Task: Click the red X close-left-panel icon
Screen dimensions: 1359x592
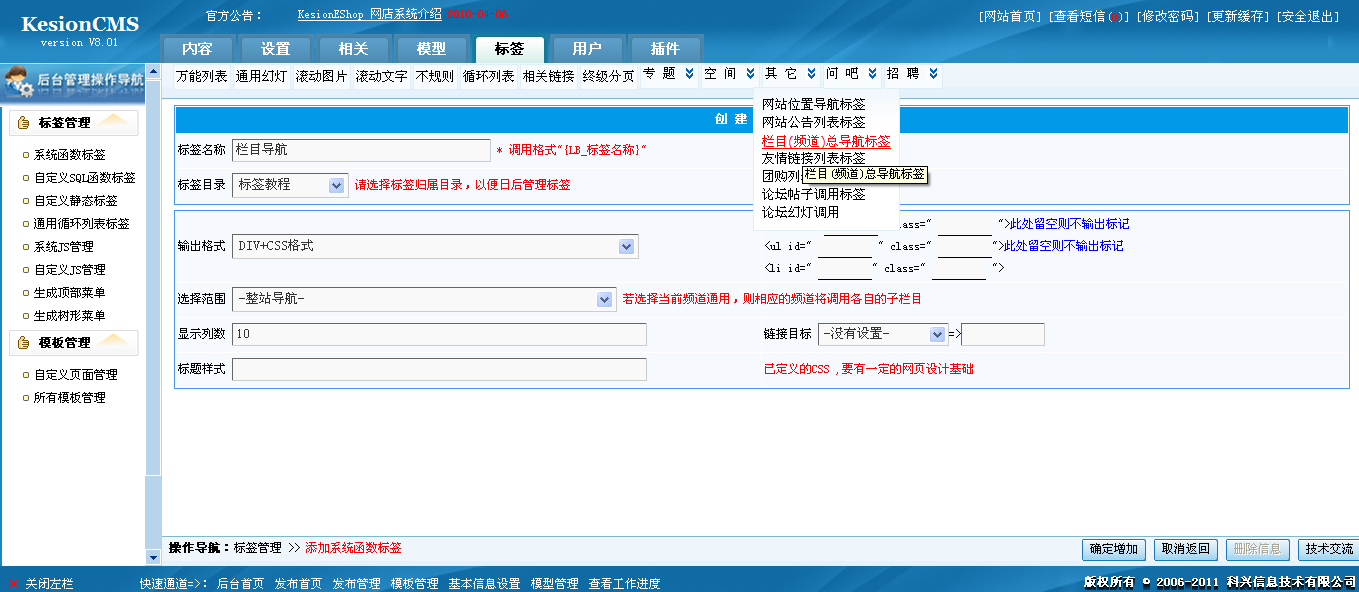Action: (x=13, y=584)
